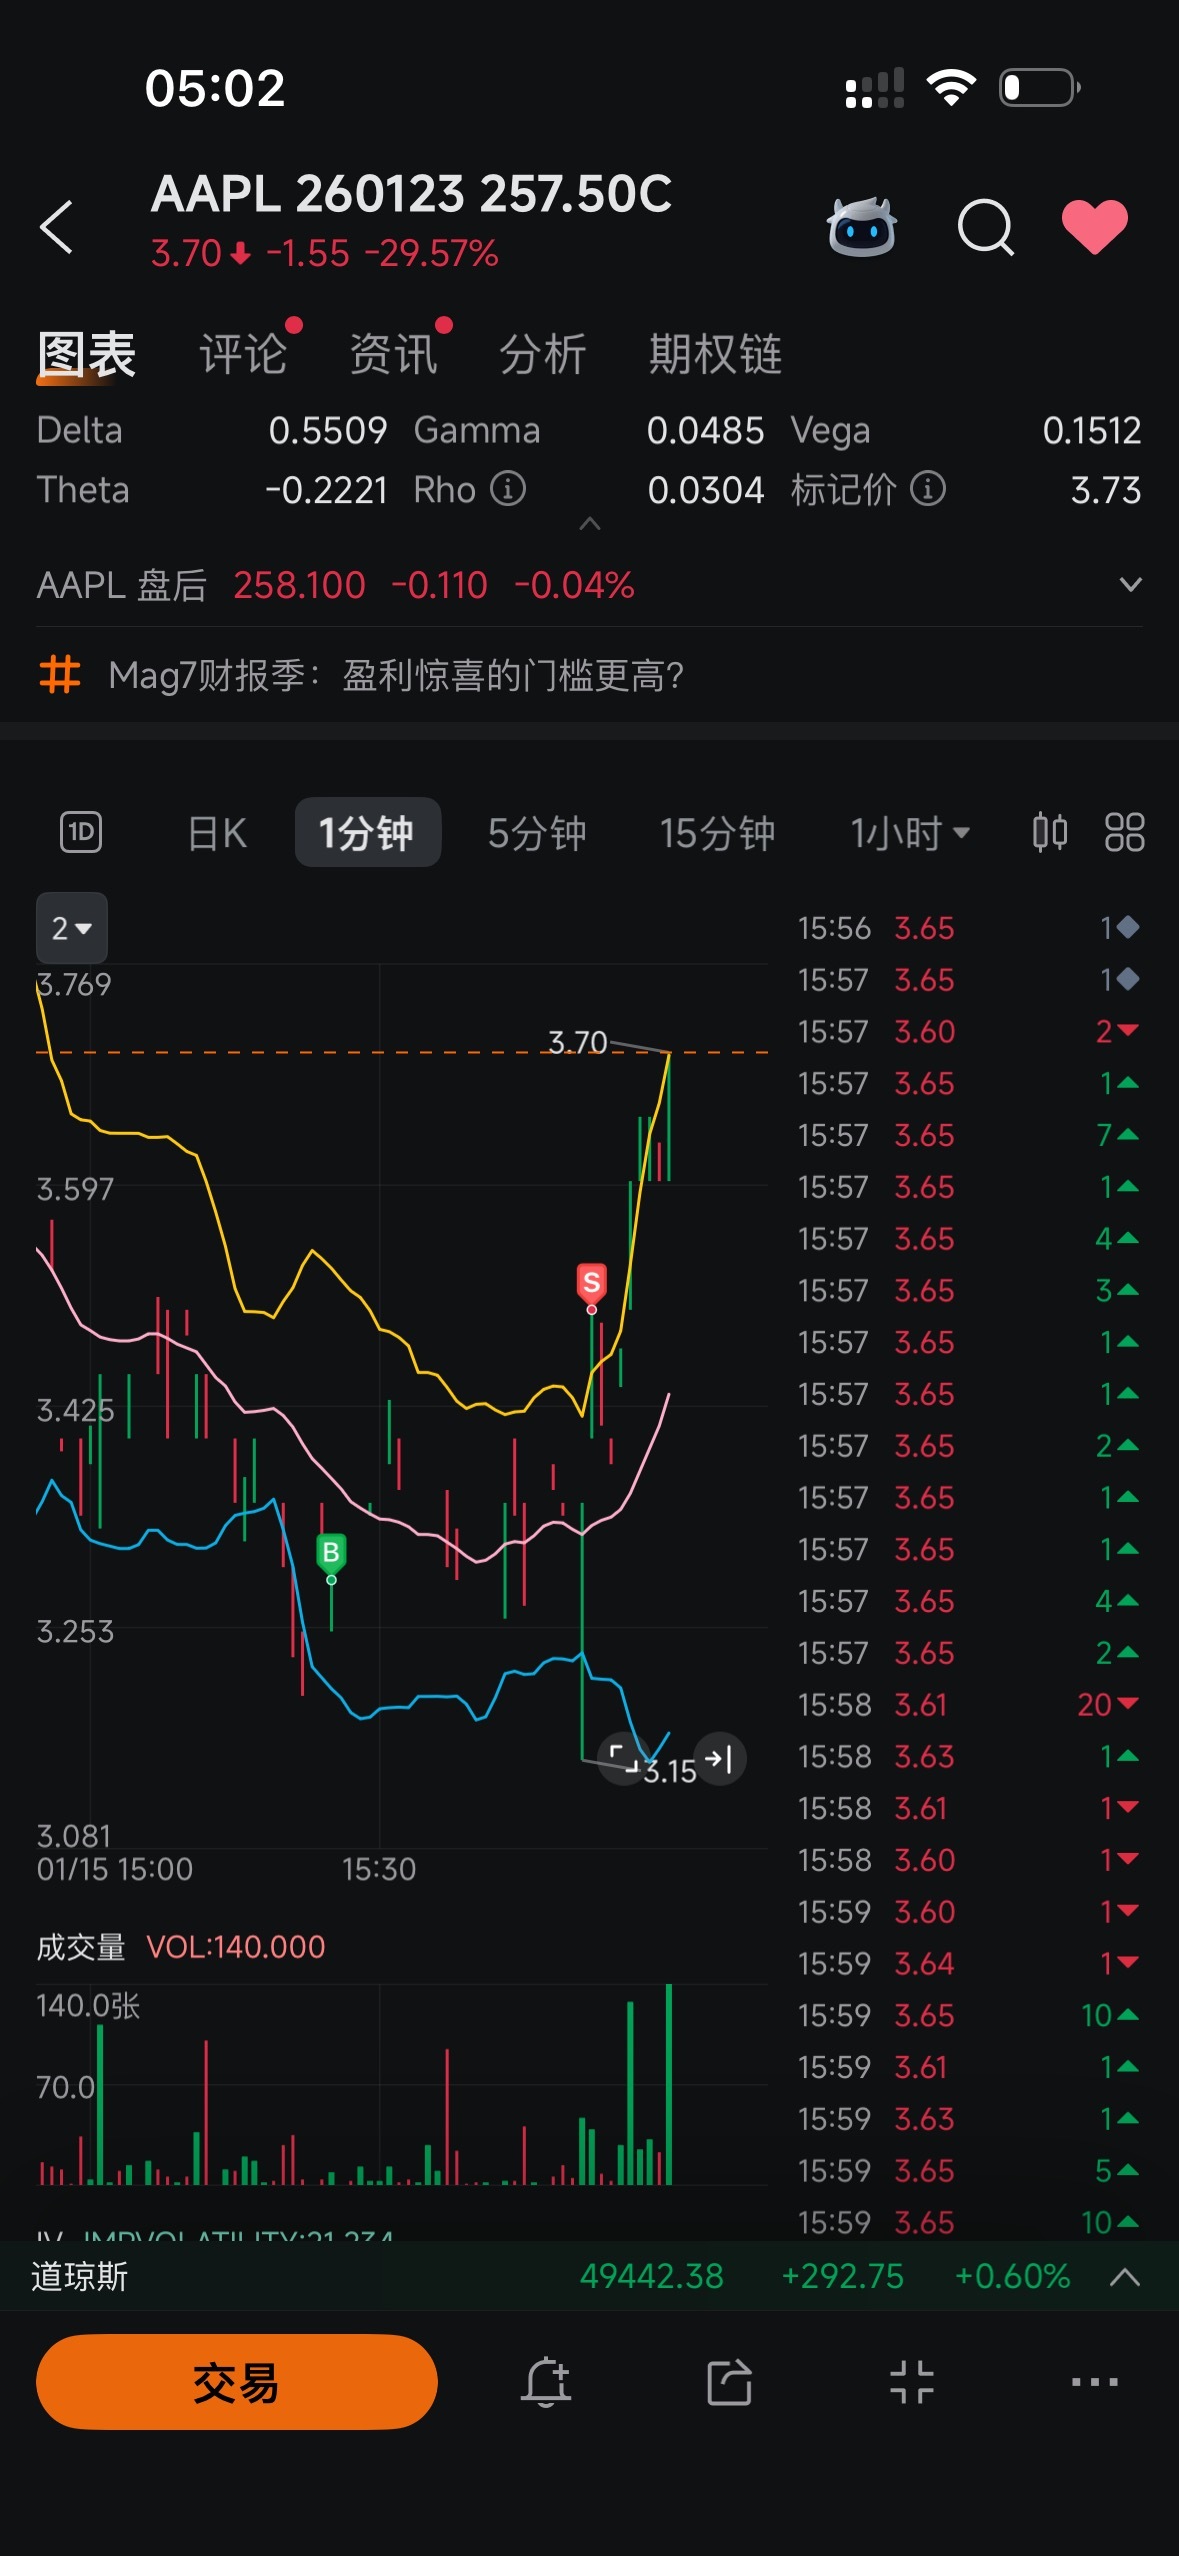Tap the collapse-arrows chart size icon

pos(912,2382)
